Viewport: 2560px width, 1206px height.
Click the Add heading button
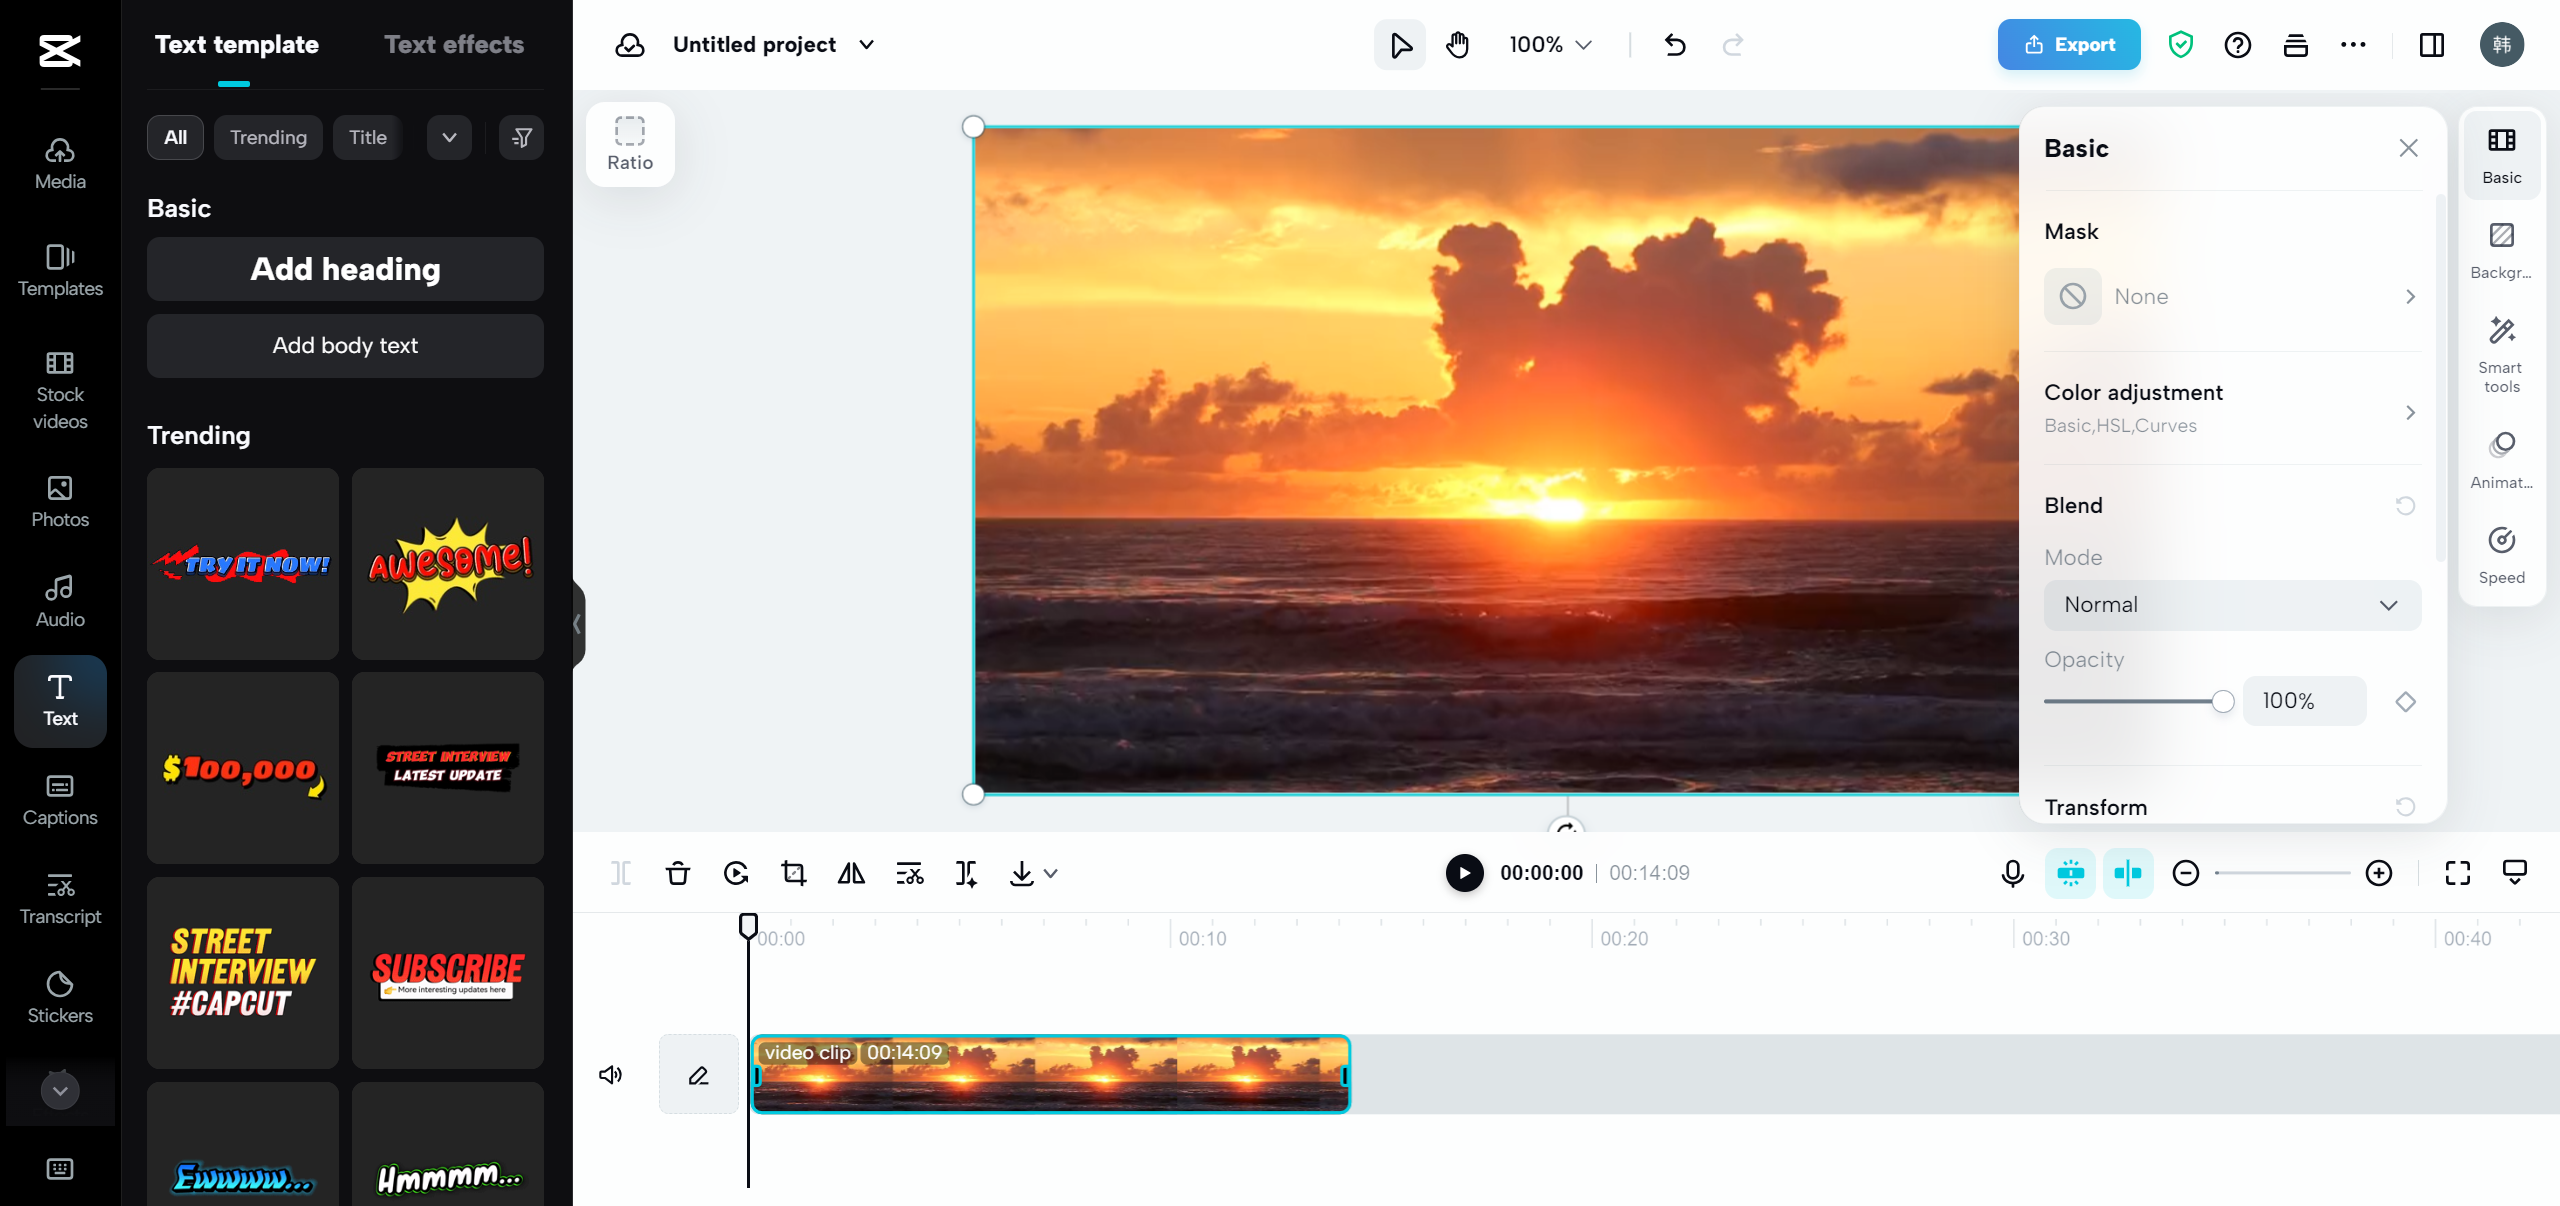[x=344, y=268]
